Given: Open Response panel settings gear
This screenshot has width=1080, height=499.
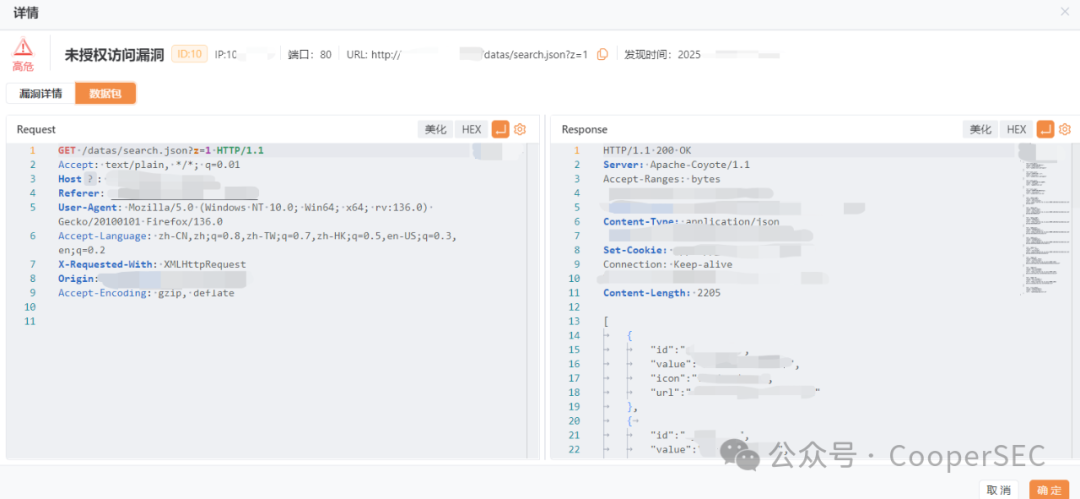Looking at the screenshot, I should (1065, 129).
